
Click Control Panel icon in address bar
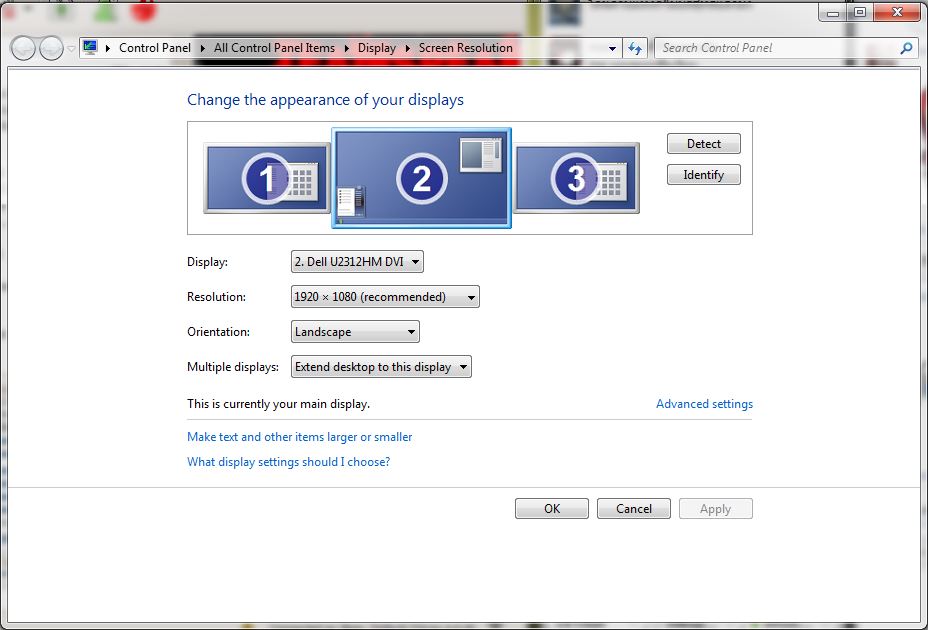click(x=90, y=47)
